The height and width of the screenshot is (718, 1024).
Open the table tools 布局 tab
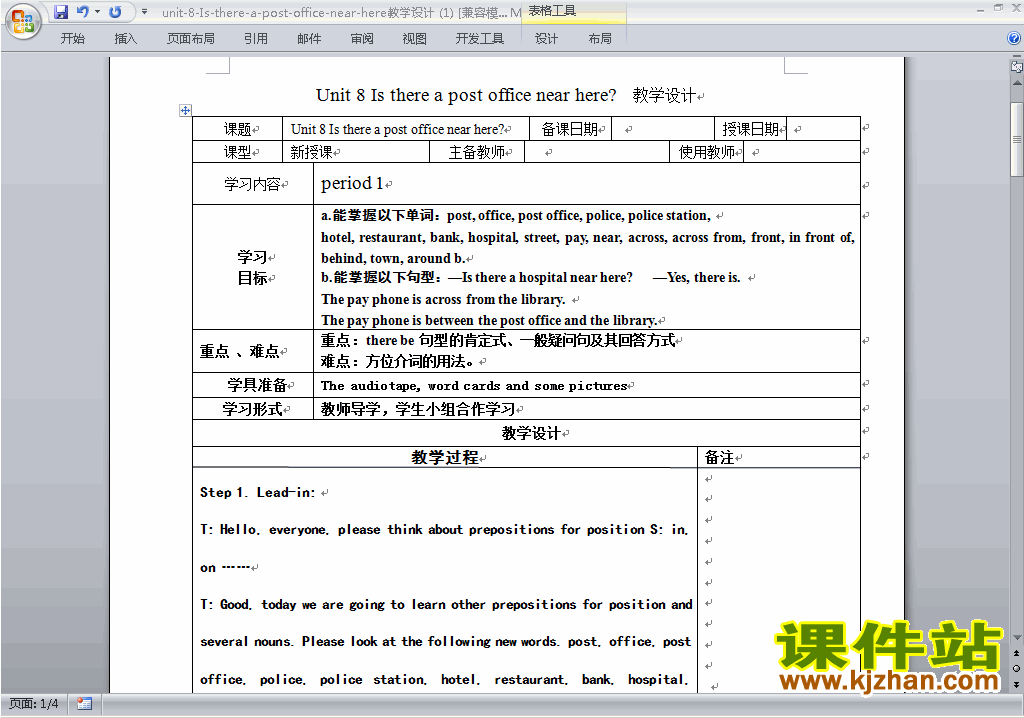600,39
